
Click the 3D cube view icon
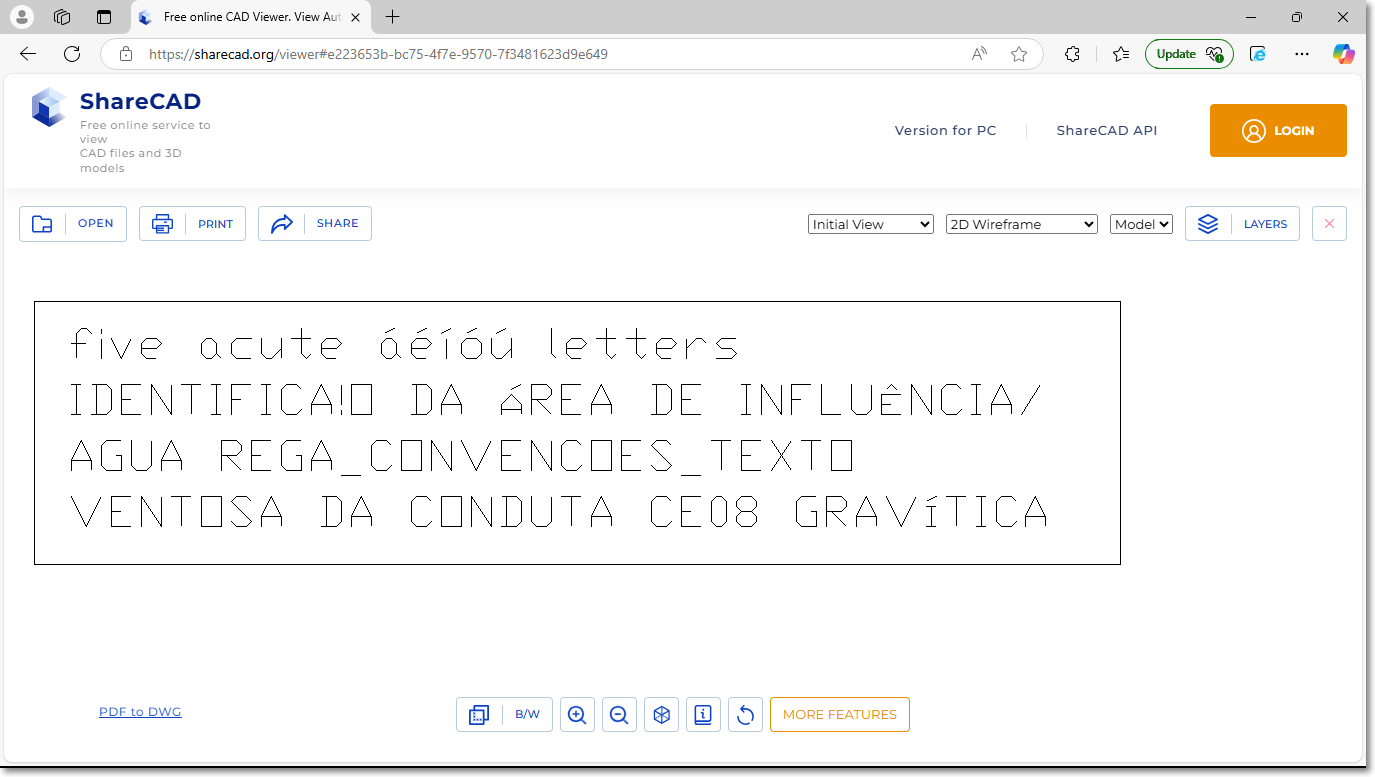661,715
